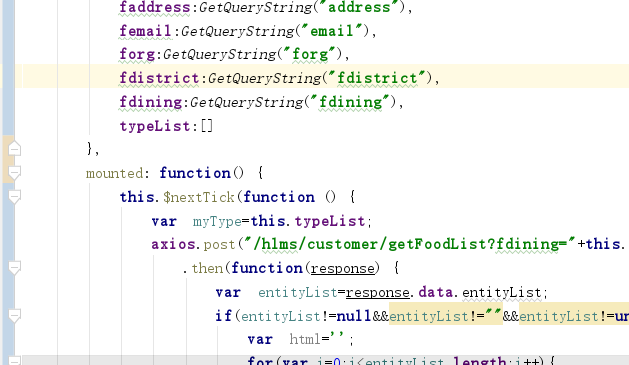The width and height of the screenshot is (629, 365).
Task: Click GetQueryString on the fdistrict line
Action: [265, 78]
